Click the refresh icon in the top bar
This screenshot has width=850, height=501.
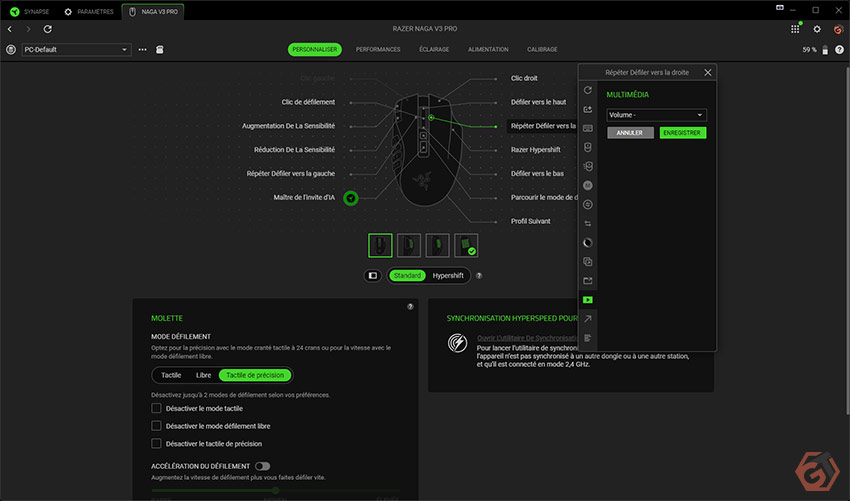48,29
